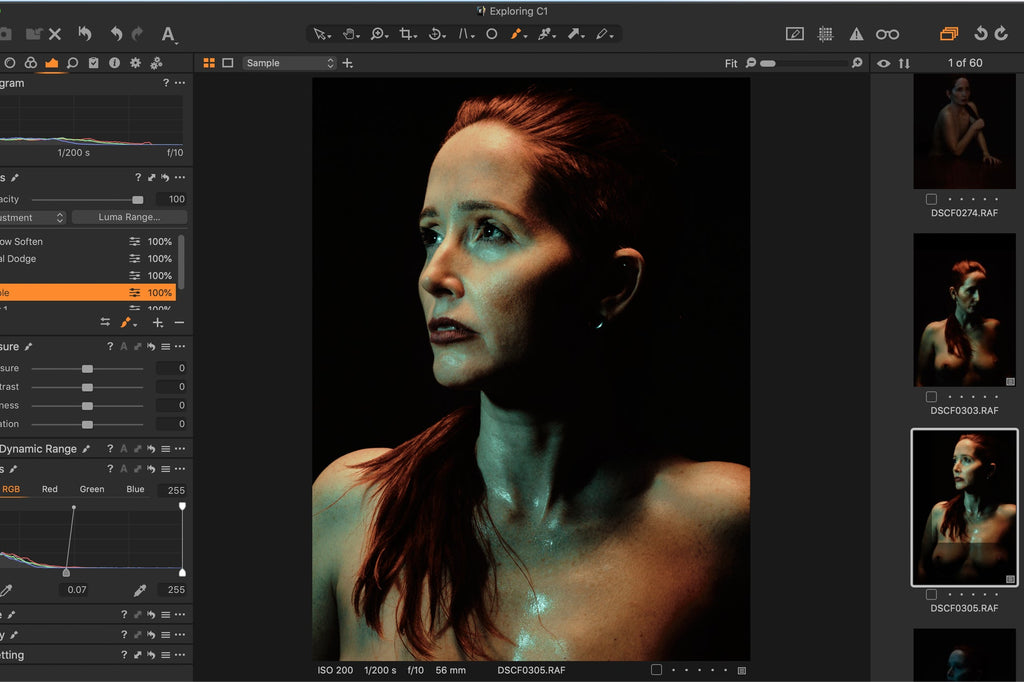Screen dimensions: 1024x682
Task: Add a new layer with plus icon
Action: [157, 323]
